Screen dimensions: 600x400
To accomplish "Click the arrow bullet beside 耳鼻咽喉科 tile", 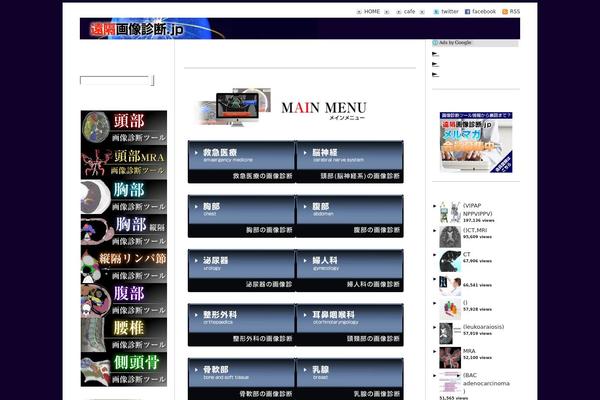I will click(305, 315).
